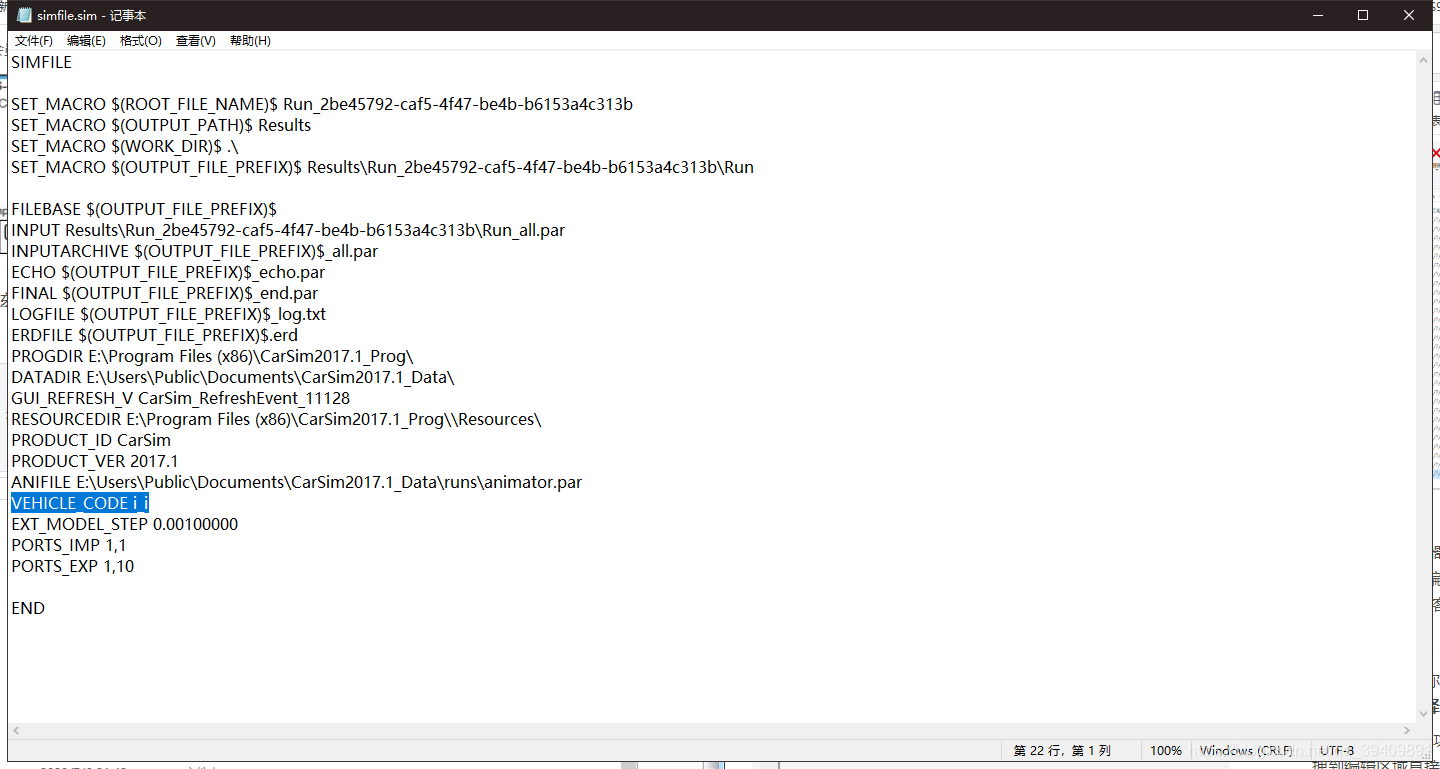Click the PROGDIR CarSim2017.1_Prog line
Screen dimensions: 1440x769
click(212, 356)
